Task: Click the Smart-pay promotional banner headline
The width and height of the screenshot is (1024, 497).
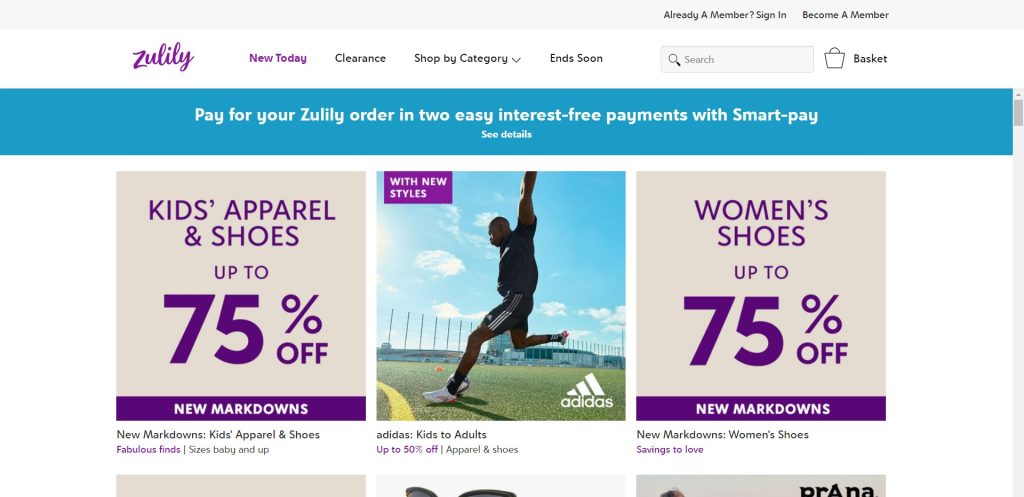Action: pyautogui.click(x=506, y=115)
